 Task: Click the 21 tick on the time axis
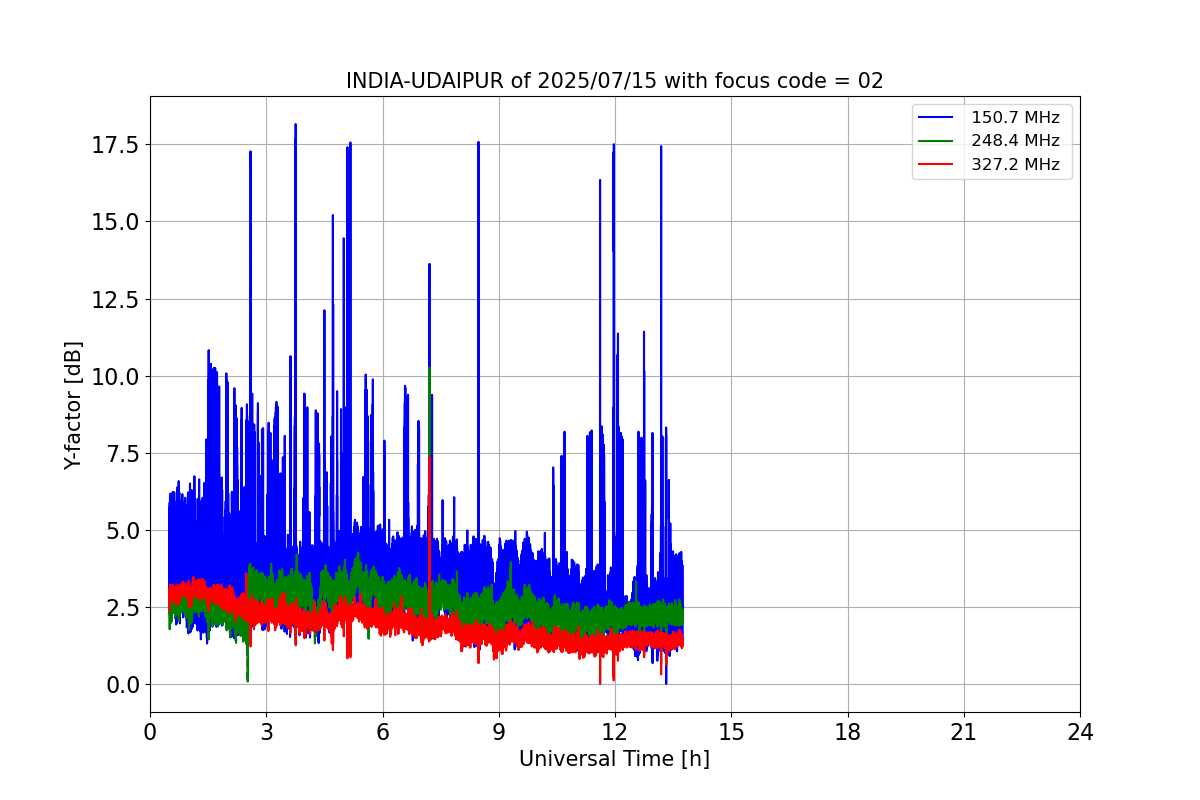point(964,732)
